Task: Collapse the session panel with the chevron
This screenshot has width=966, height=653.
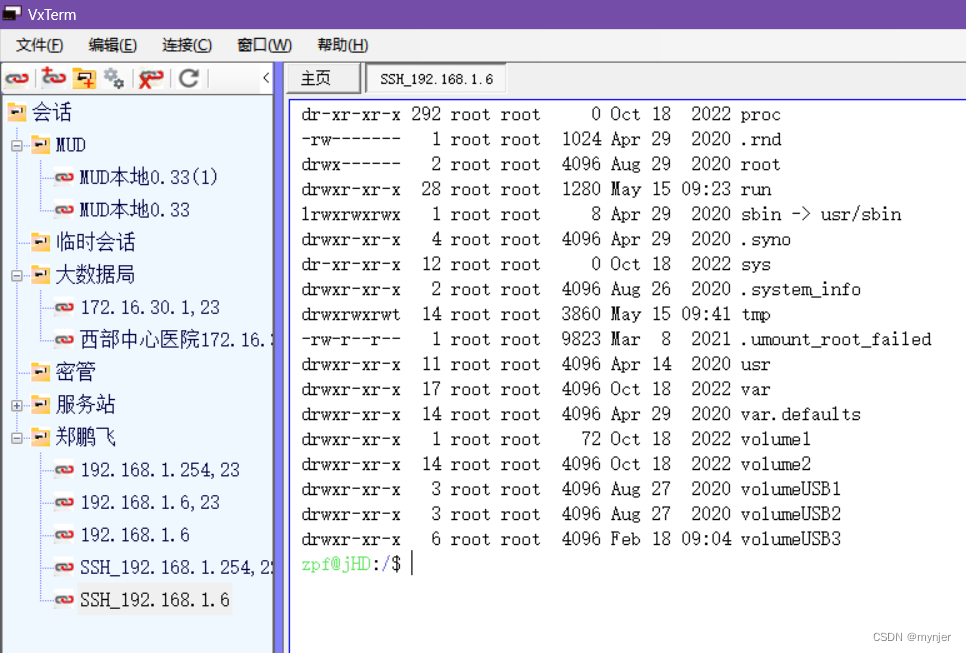Action: (266, 78)
